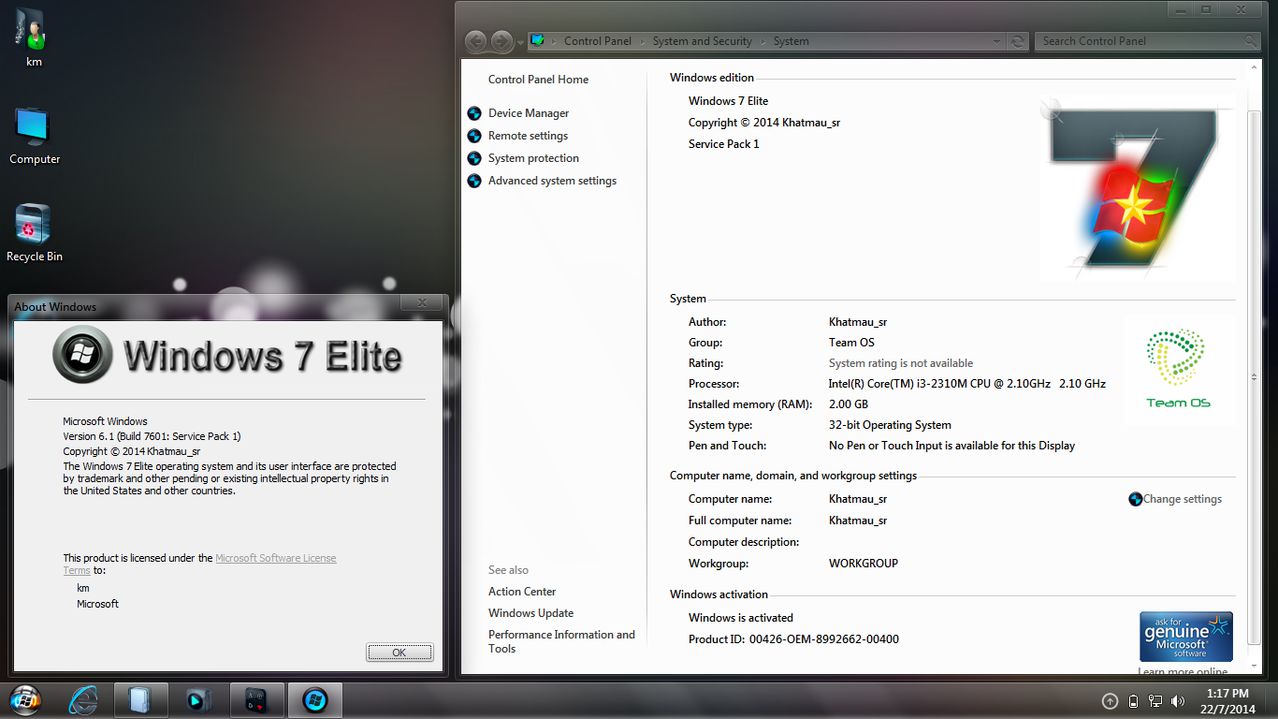Open the recent pages dropdown beside navigation arrows
The height and width of the screenshot is (719, 1278).
point(520,41)
